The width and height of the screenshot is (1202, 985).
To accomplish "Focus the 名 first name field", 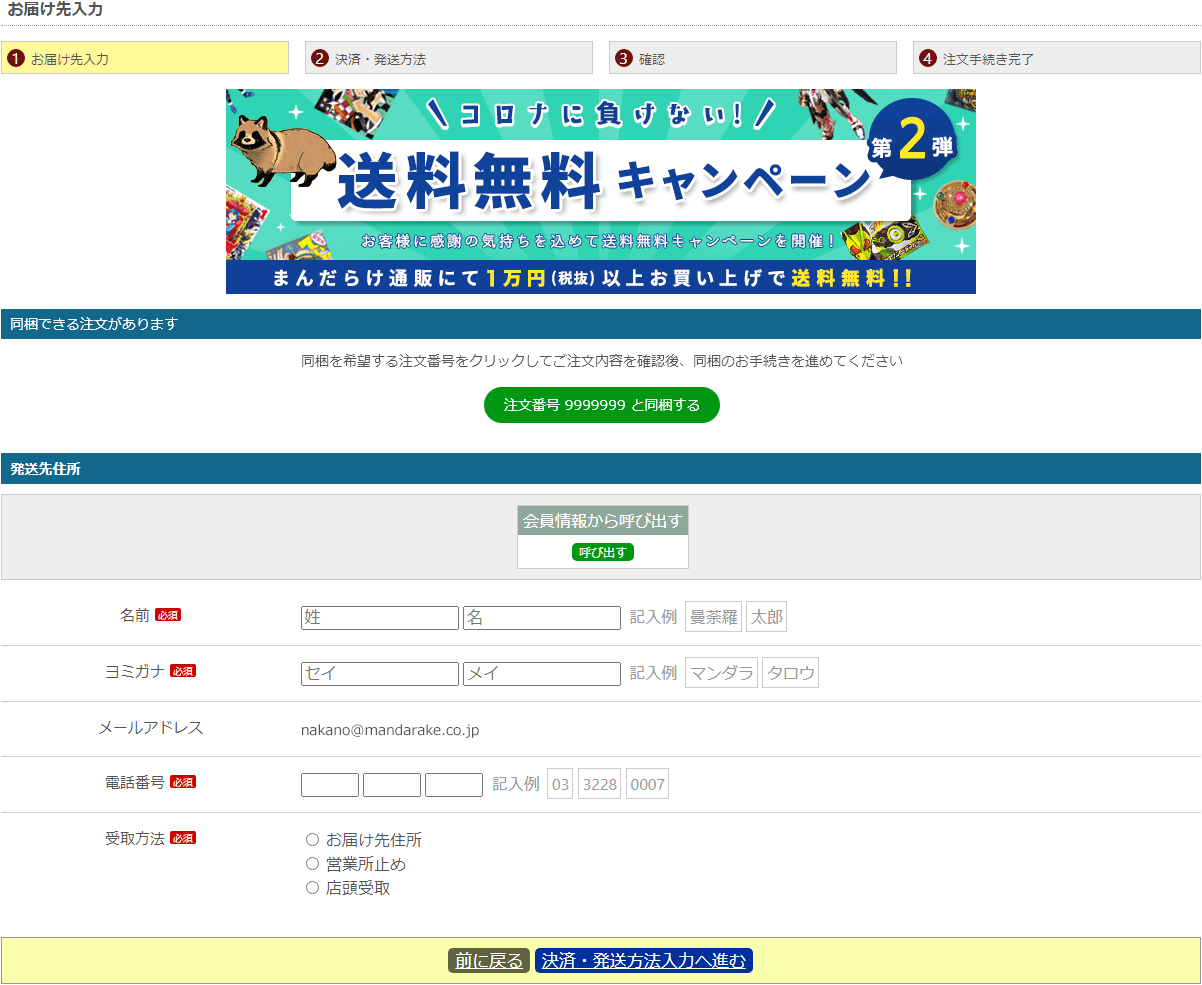I will [541, 618].
